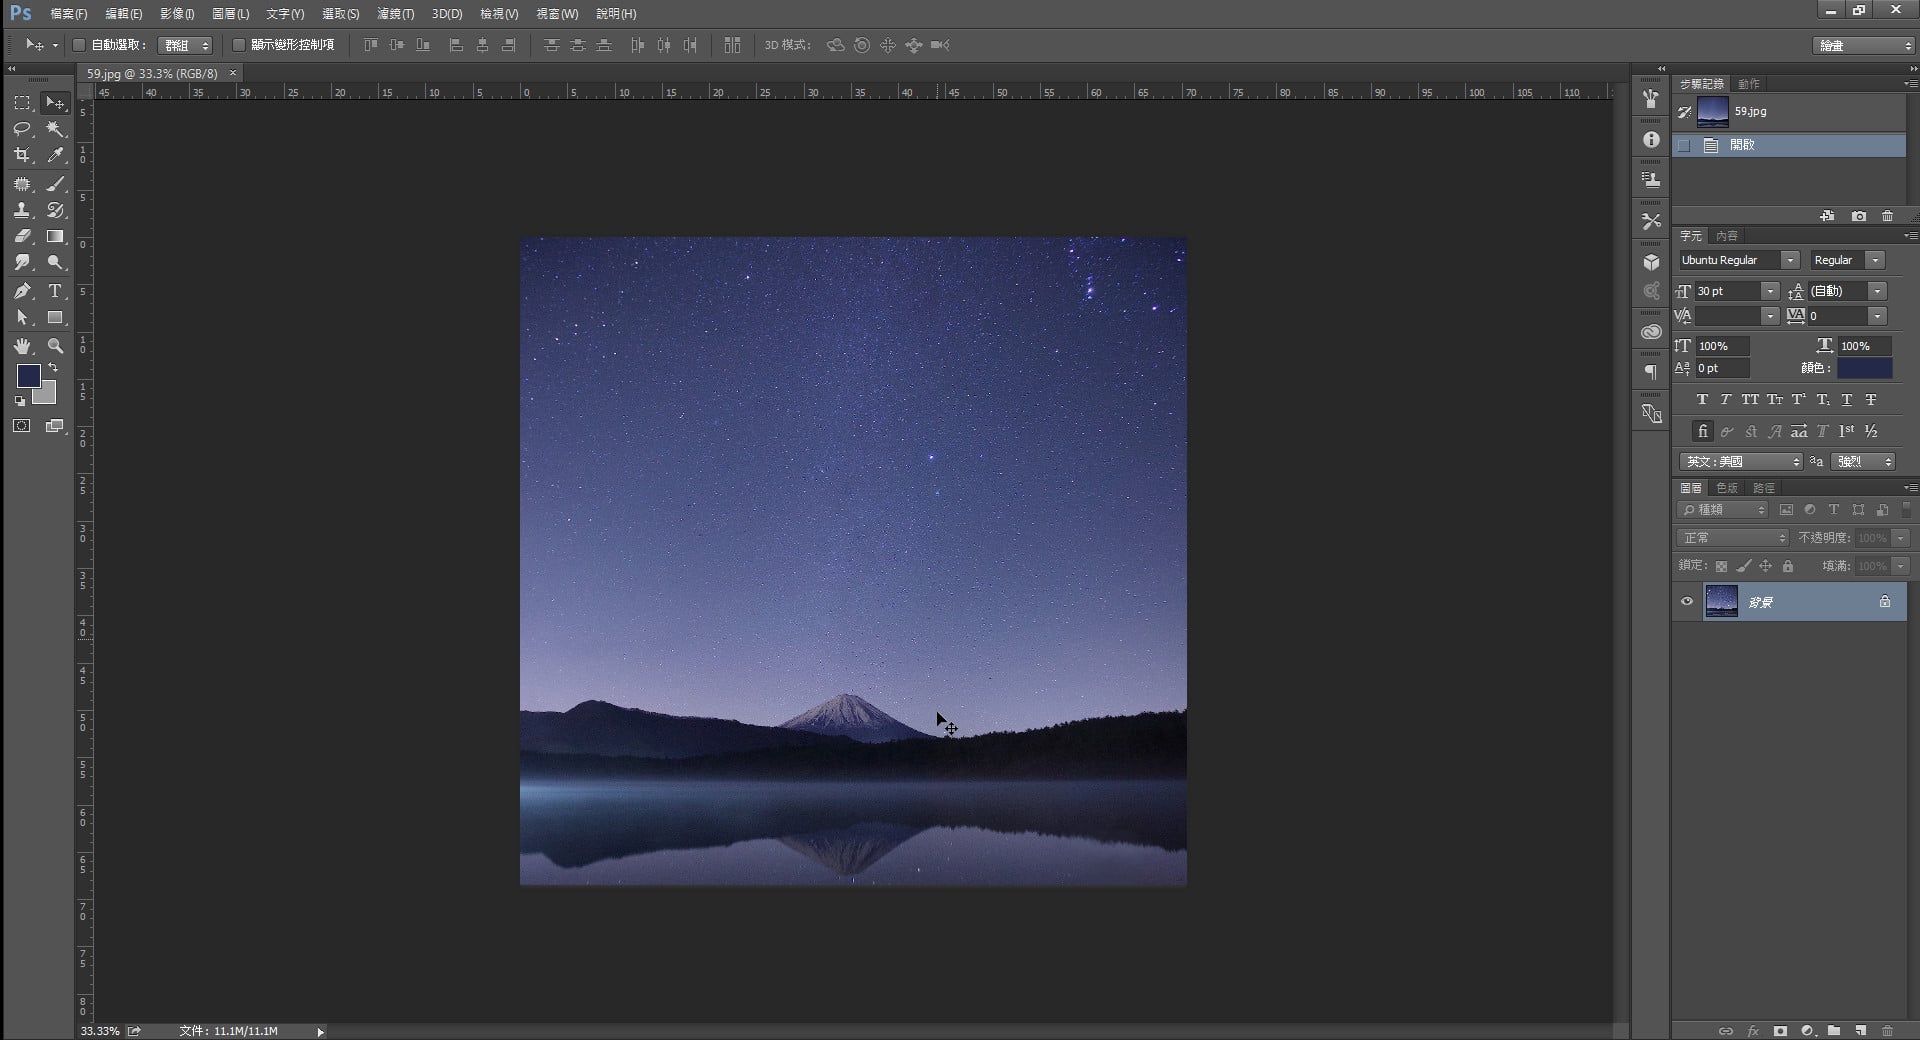Click the add layer mask icon
1920x1040 pixels.
pyautogui.click(x=1780, y=1031)
